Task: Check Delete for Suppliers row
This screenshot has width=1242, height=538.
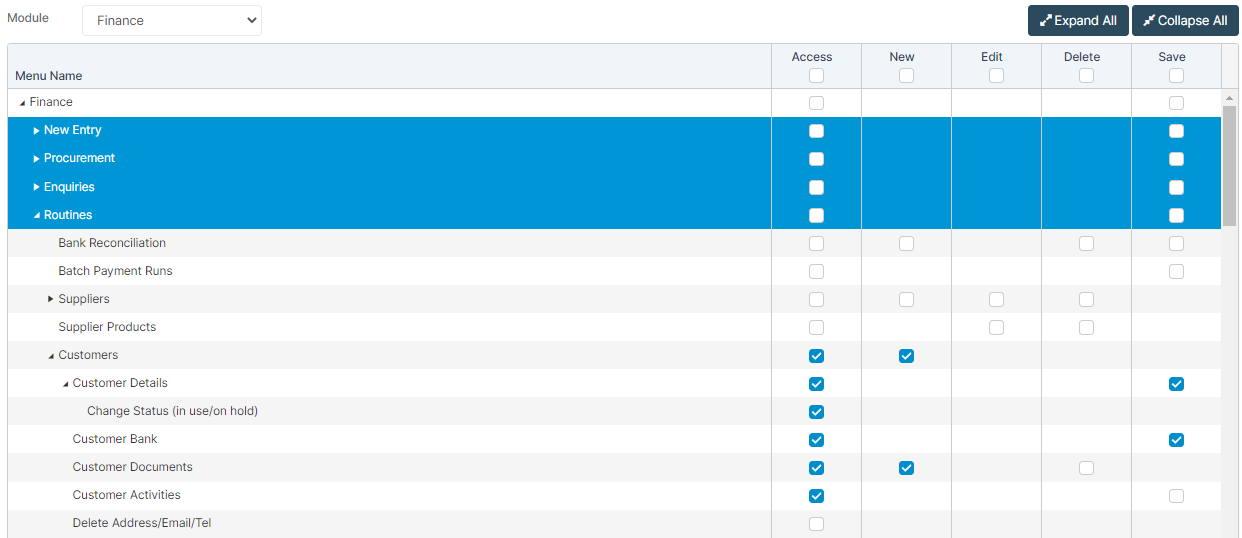Action: (x=1086, y=299)
